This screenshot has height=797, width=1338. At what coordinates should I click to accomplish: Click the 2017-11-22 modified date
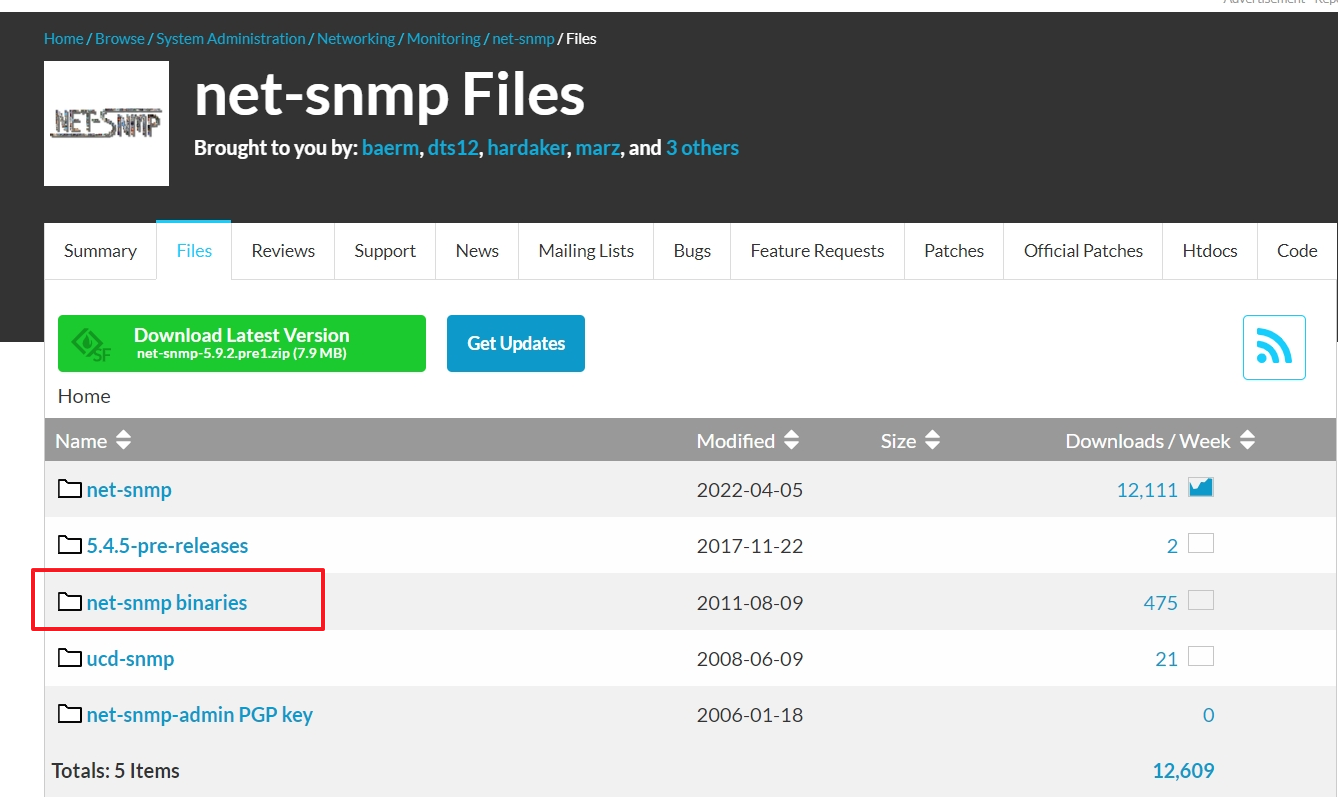tap(750, 546)
